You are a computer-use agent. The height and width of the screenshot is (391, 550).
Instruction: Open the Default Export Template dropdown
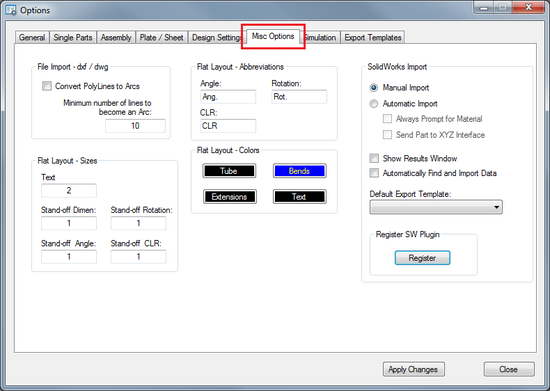pos(436,207)
